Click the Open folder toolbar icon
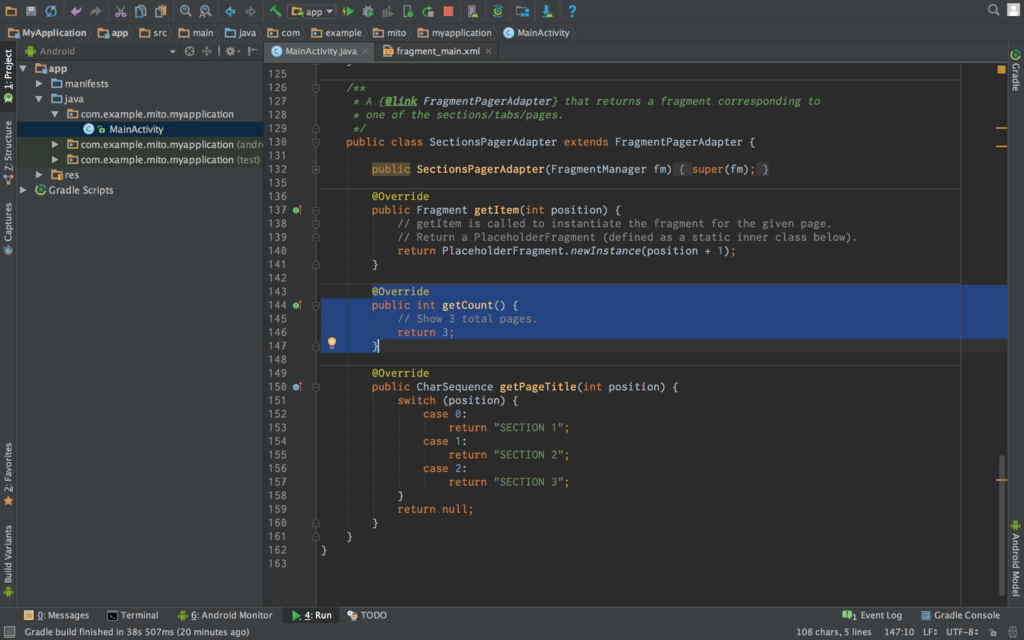Screen dimensions: 1024x640 point(11,11)
